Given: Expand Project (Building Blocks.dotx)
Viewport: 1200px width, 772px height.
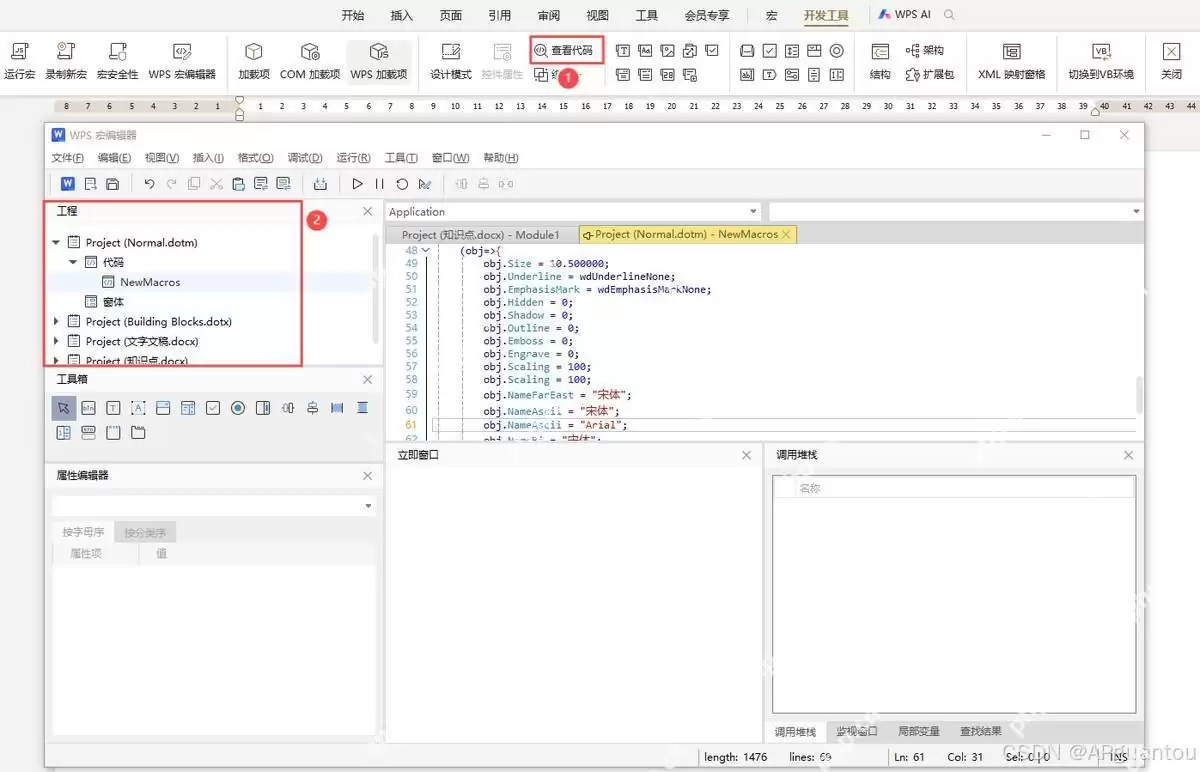Looking at the screenshot, I should (x=56, y=322).
